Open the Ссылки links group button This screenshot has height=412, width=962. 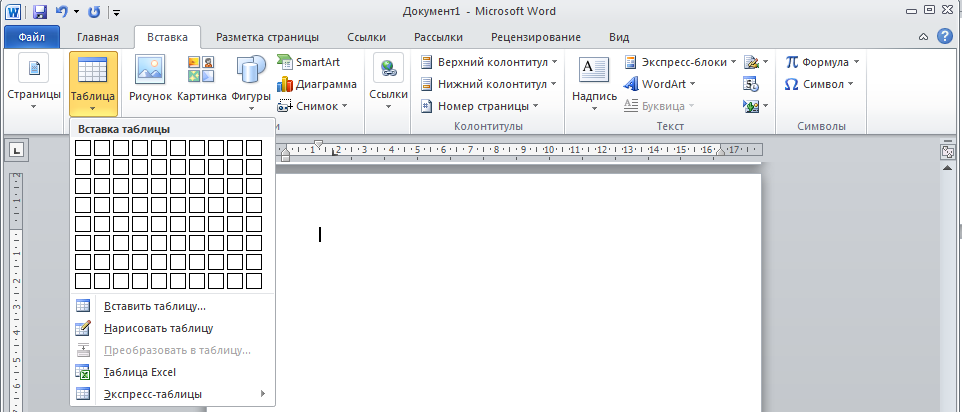click(x=388, y=83)
